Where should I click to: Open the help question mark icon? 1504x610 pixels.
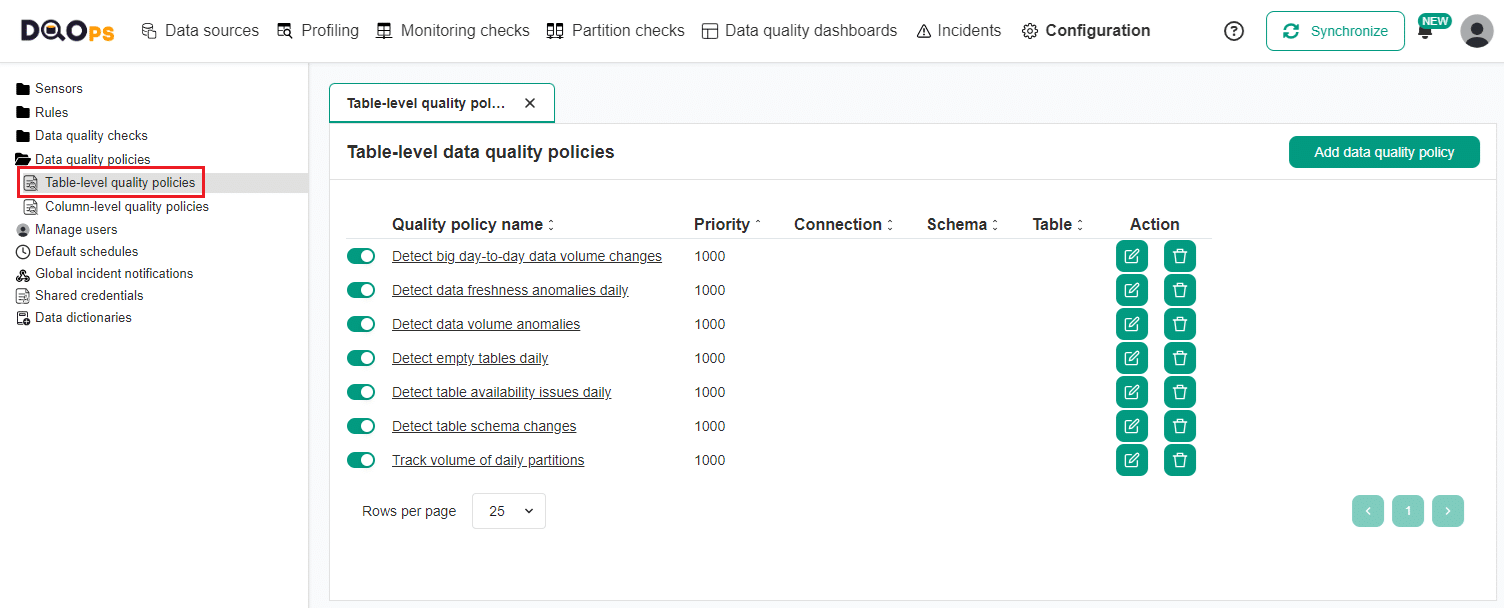tap(1234, 31)
